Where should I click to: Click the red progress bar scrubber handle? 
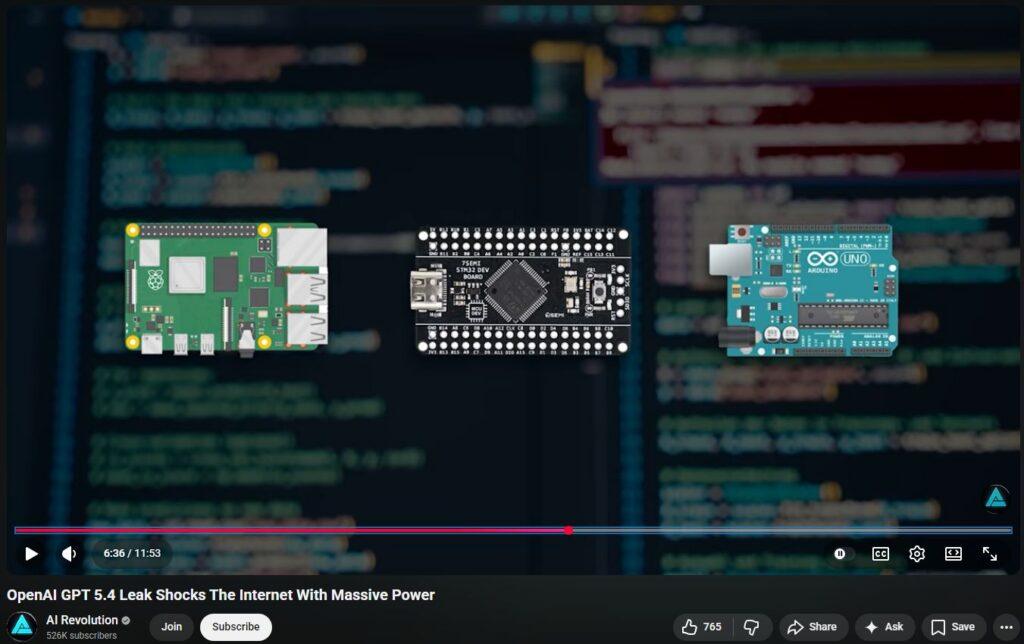pos(568,530)
